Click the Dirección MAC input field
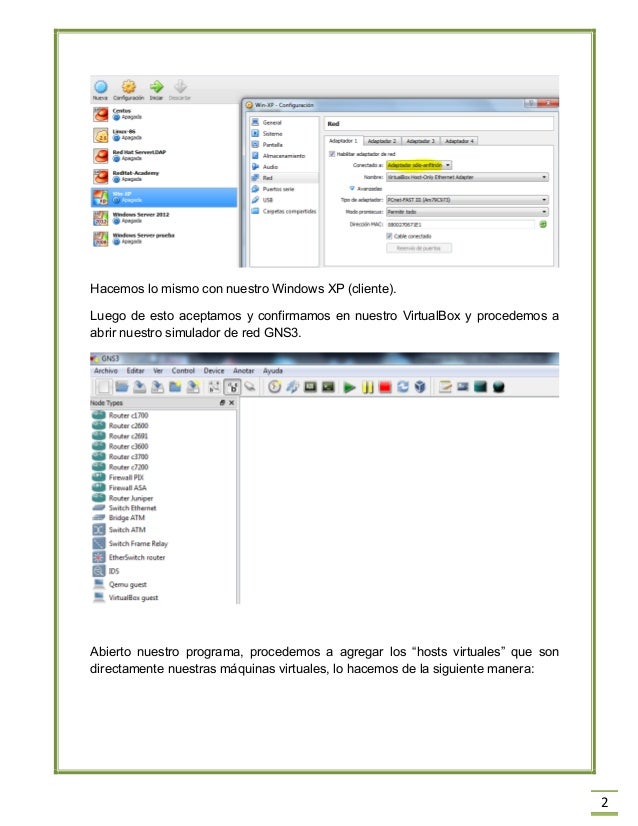 [x=460, y=225]
